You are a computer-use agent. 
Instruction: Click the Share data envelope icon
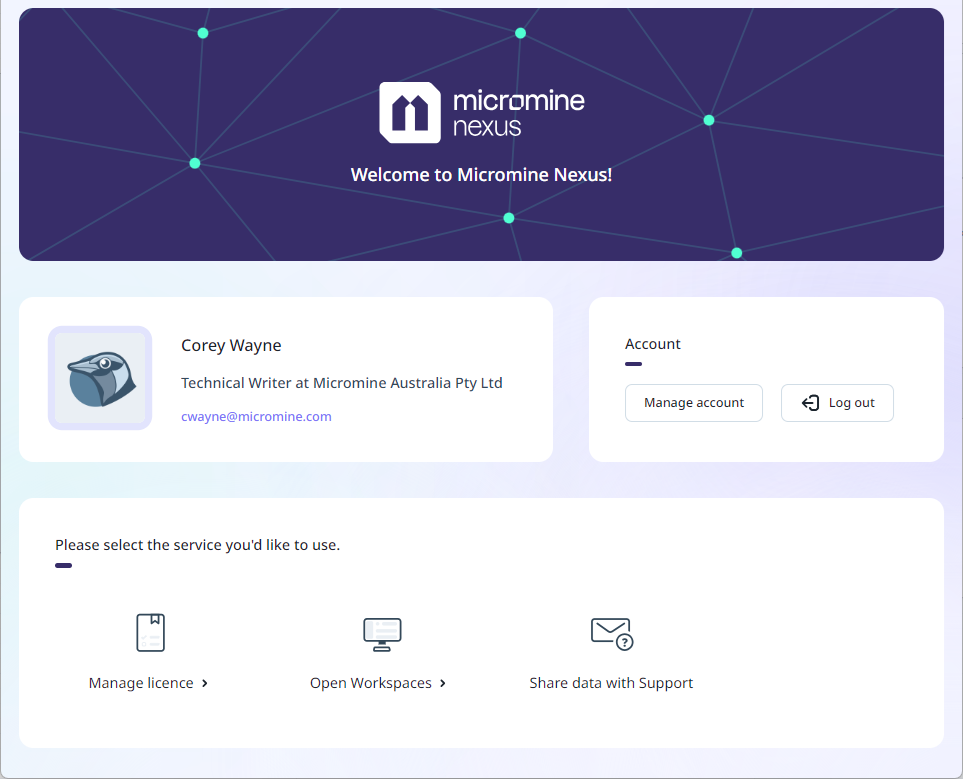[x=612, y=634]
